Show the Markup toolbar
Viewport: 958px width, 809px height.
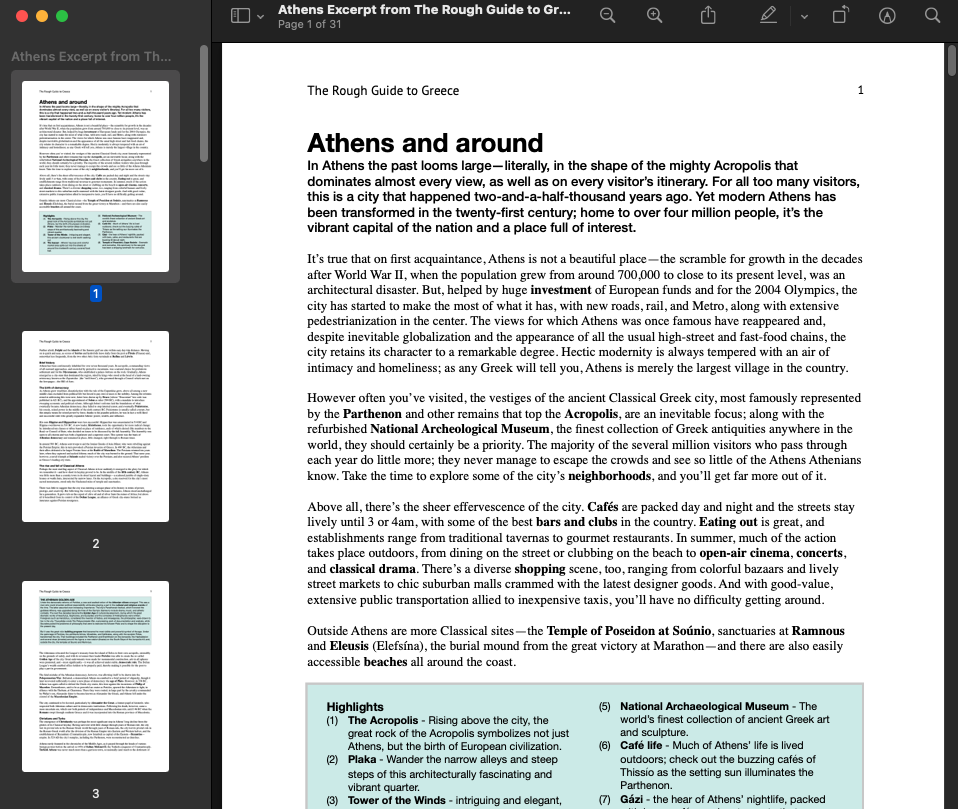point(887,16)
